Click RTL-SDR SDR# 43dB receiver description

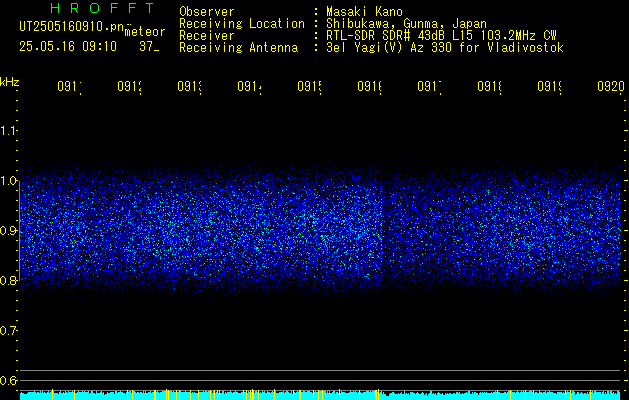[x=441, y=36]
